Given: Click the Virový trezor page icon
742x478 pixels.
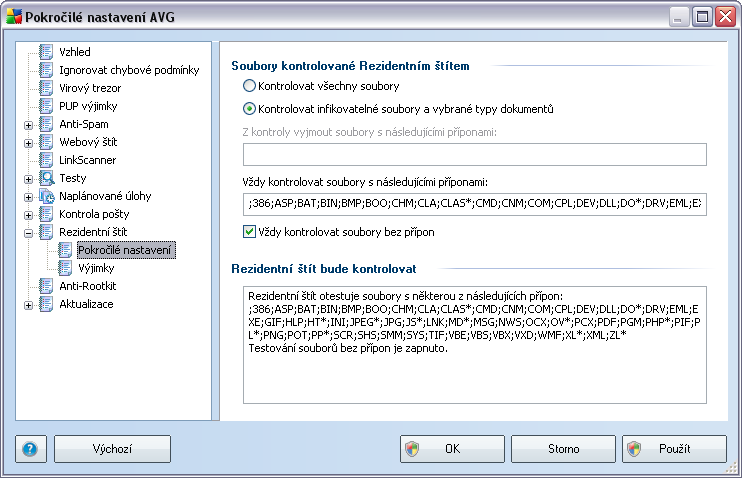Looking at the screenshot, I should click(x=46, y=88).
